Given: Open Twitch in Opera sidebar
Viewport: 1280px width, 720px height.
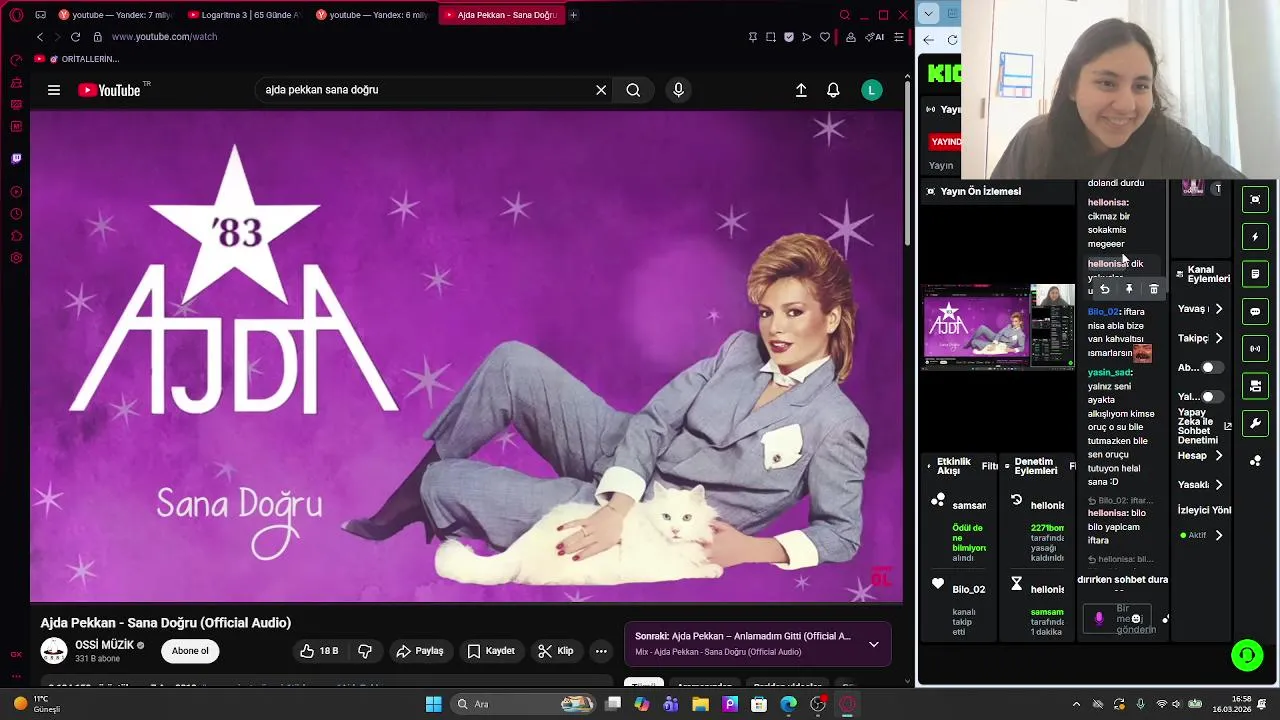Looking at the screenshot, I should (16, 158).
